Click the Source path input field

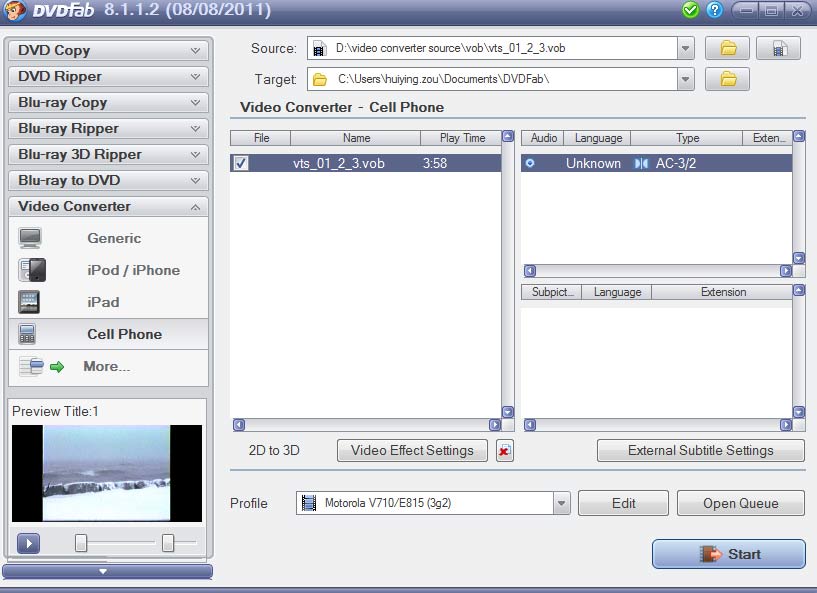tap(492, 48)
